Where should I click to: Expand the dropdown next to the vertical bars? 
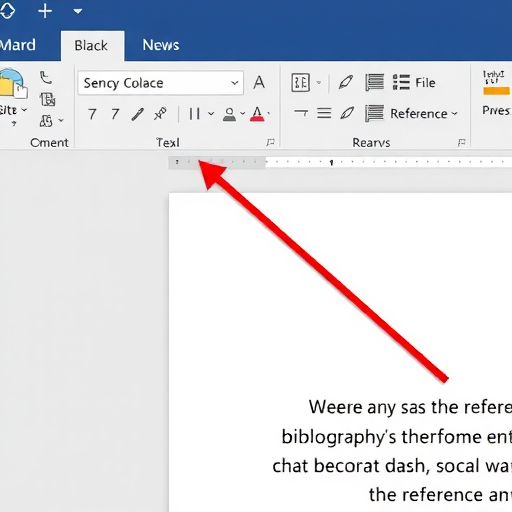[x=211, y=114]
